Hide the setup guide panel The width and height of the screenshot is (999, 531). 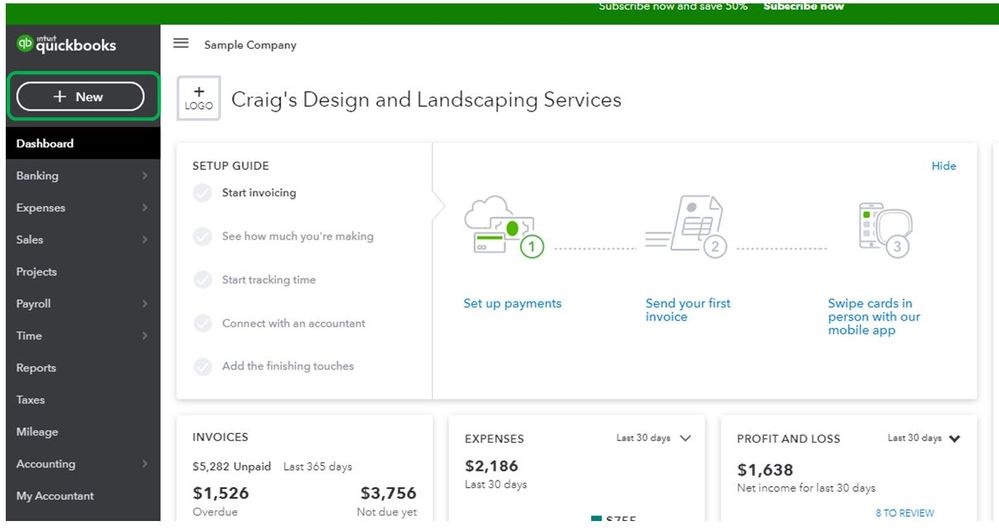click(944, 166)
